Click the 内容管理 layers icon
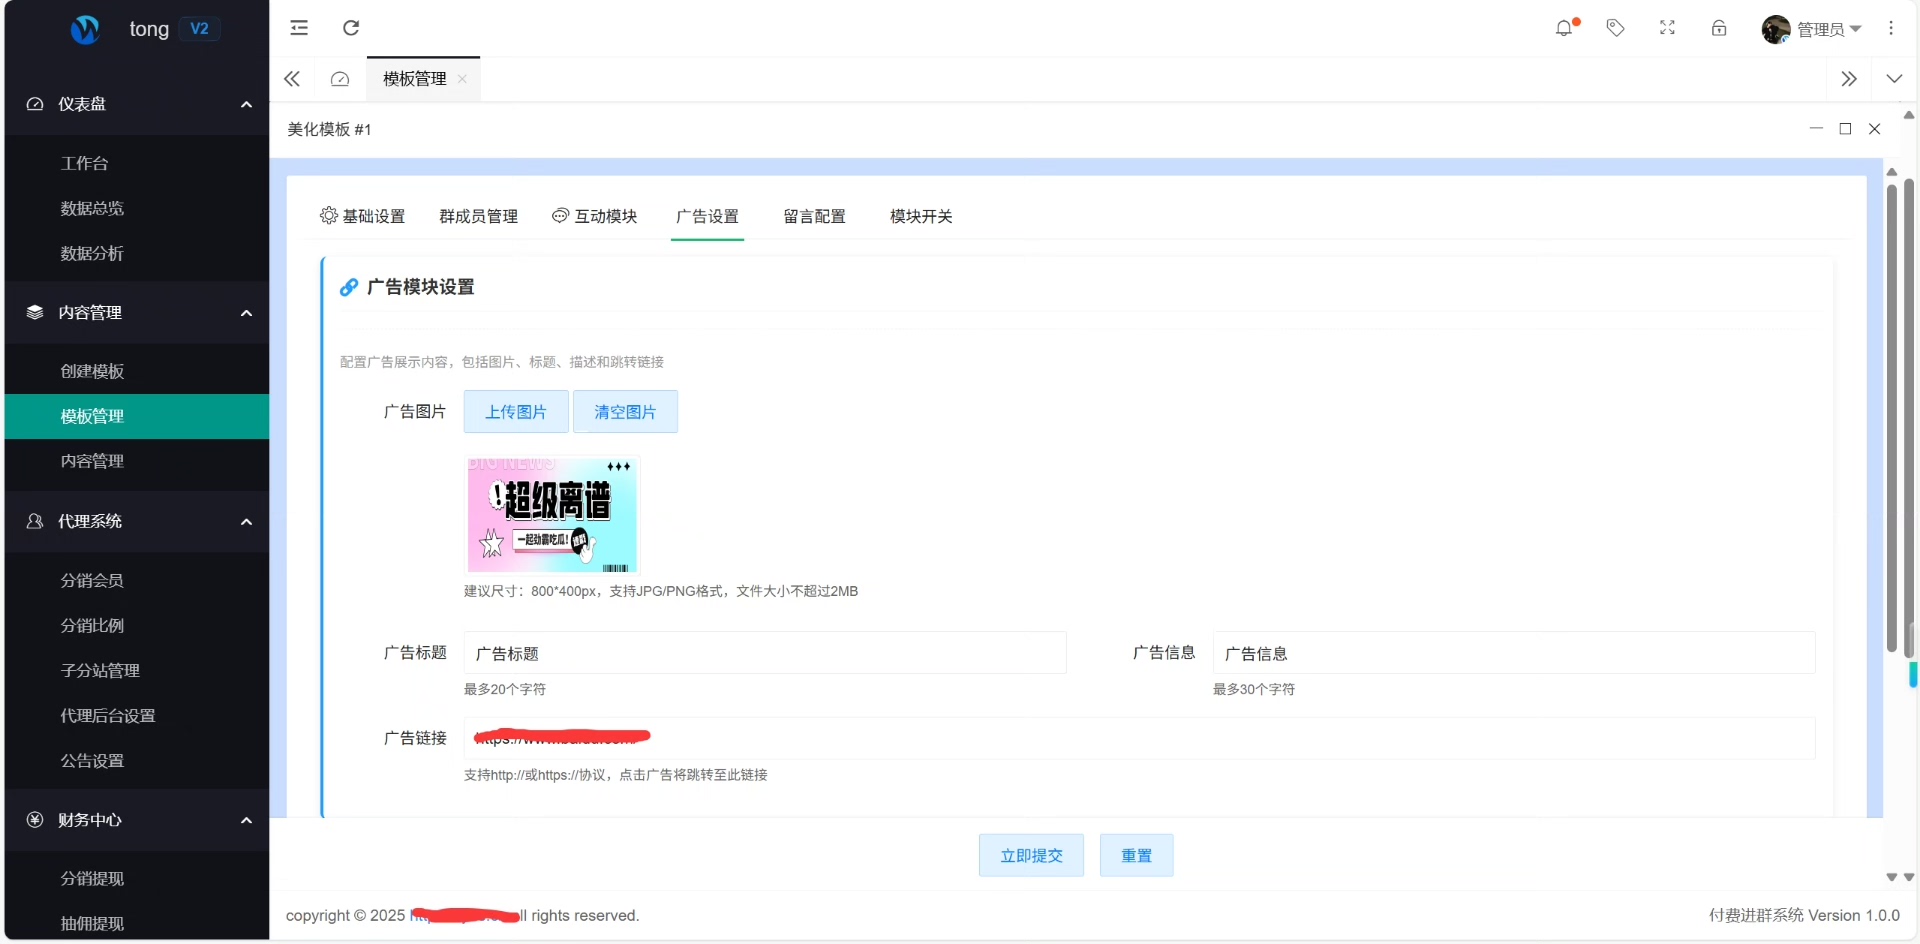1920x944 pixels. point(35,313)
